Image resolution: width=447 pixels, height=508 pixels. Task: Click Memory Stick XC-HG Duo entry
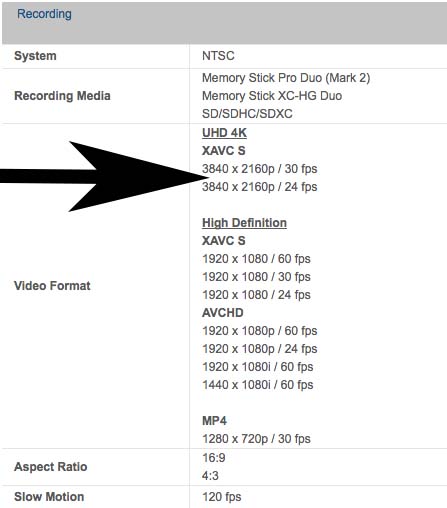click(x=272, y=96)
